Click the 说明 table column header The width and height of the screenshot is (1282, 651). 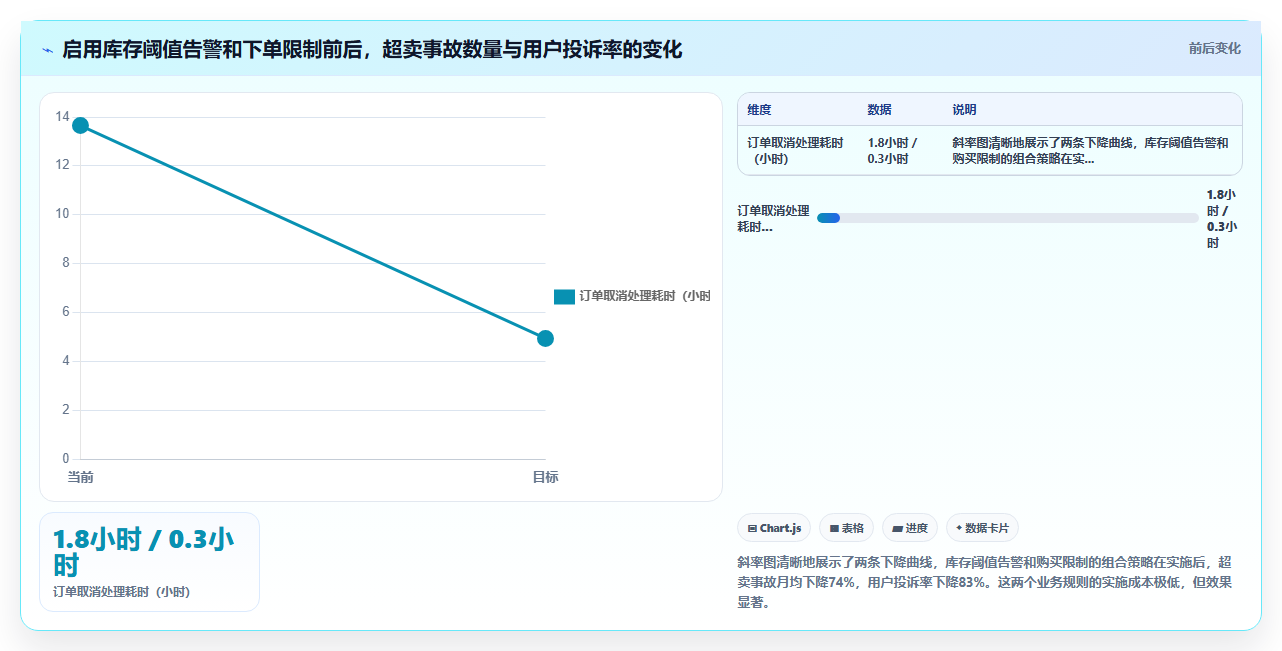[964, 110]
